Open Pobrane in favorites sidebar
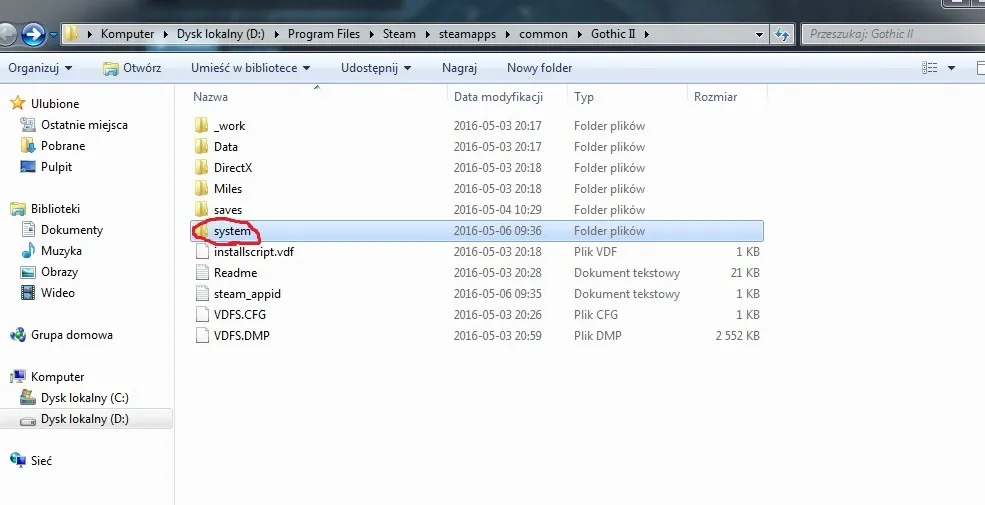This screenshot has width=985, height=505. (x=63, y=146)
